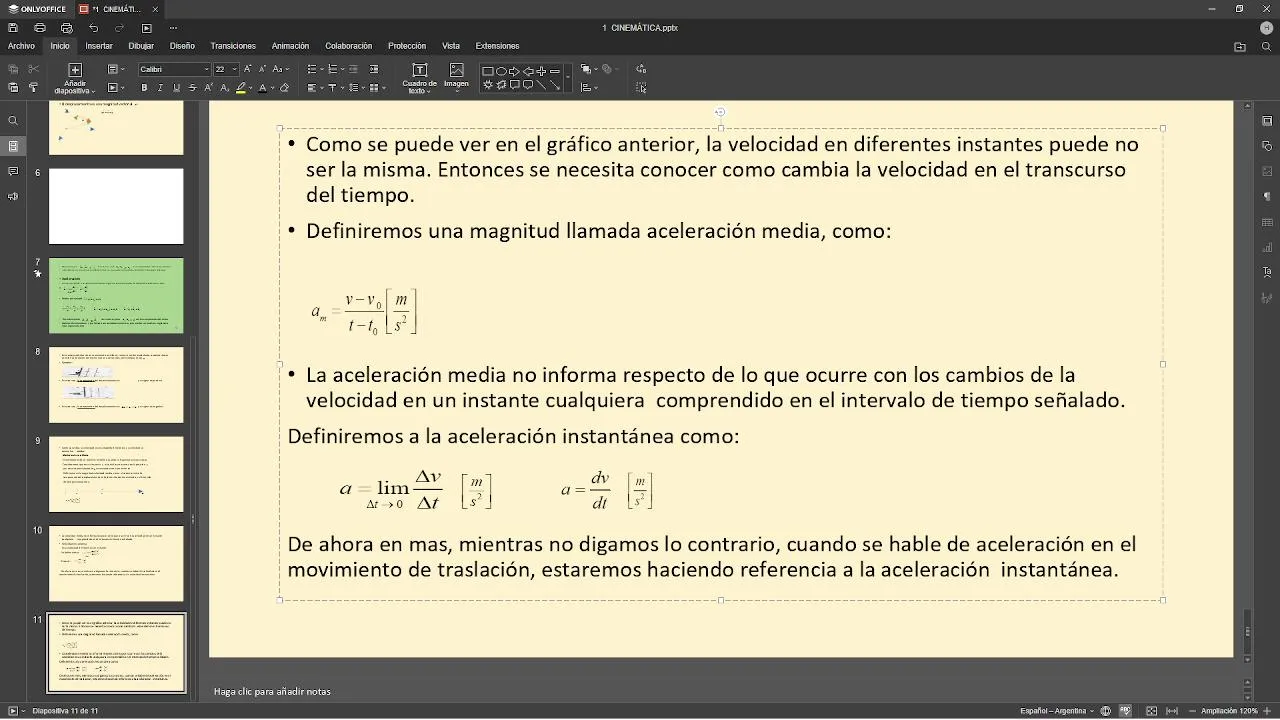Image resolution: width=1280 pixels, height=720 pixels.
Task: Toggle subscript formatting
Action: [224, 88]
